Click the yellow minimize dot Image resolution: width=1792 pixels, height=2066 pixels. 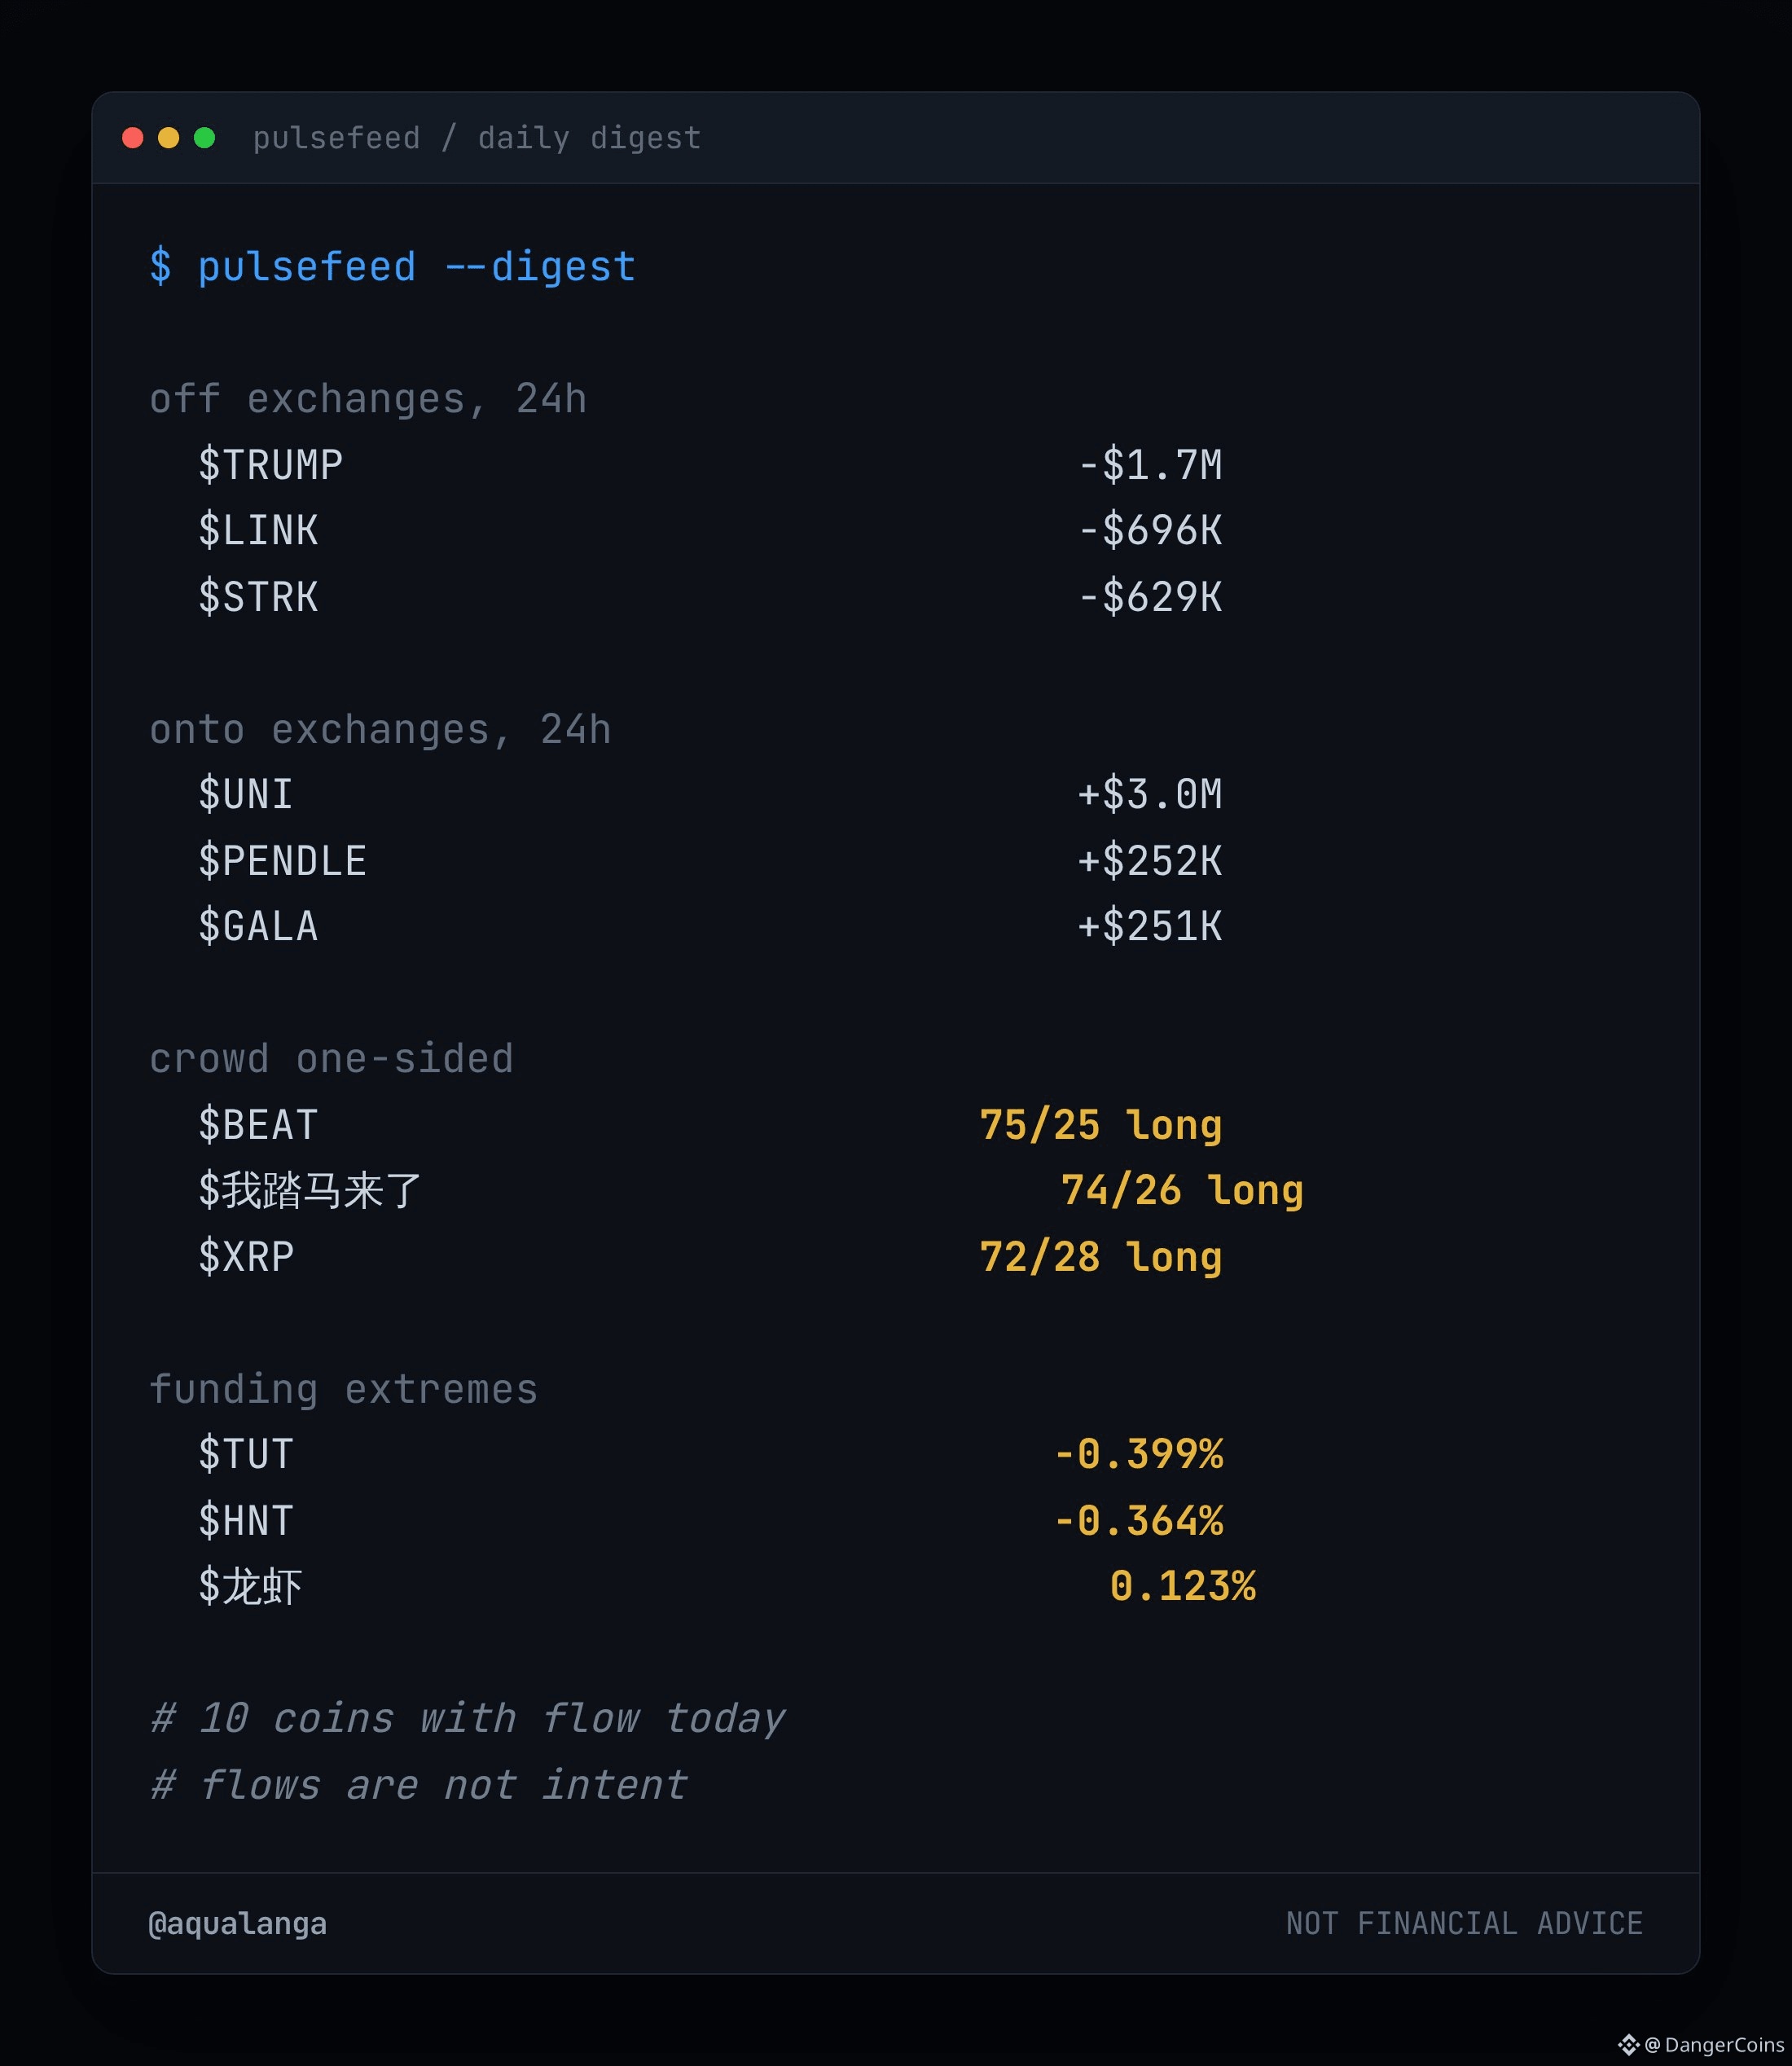[169, 138]
